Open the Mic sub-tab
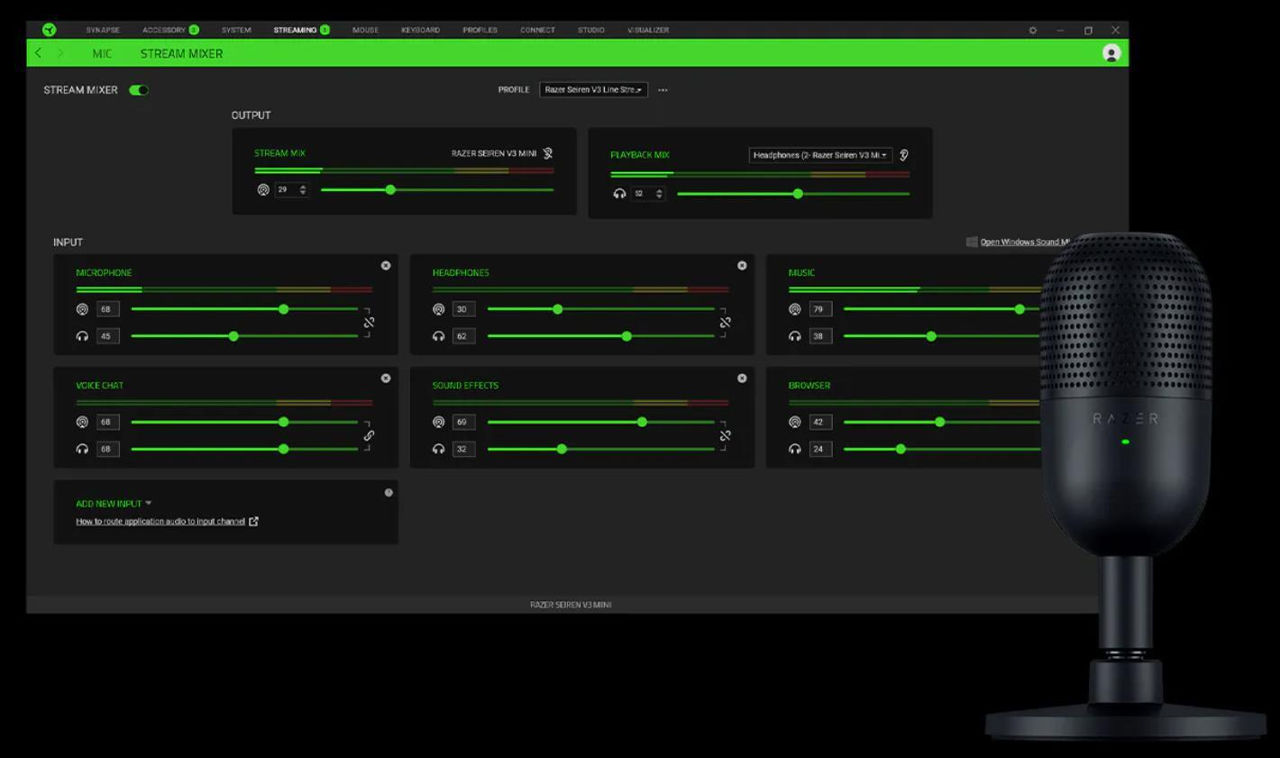1280x758 pixels. (102, 53)
